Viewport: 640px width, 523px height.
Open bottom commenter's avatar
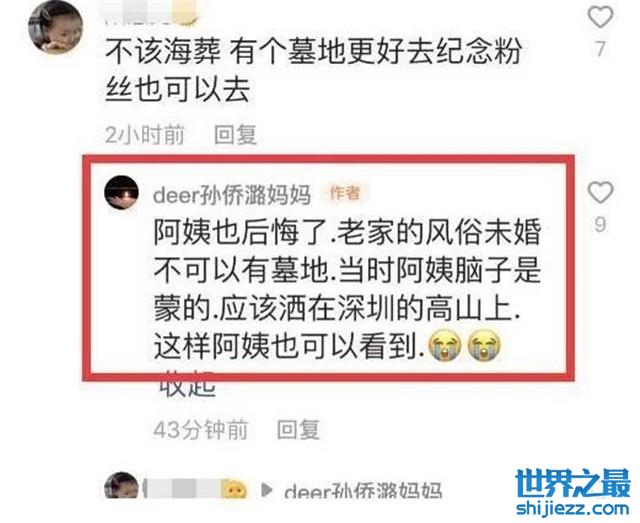point(122,486)
